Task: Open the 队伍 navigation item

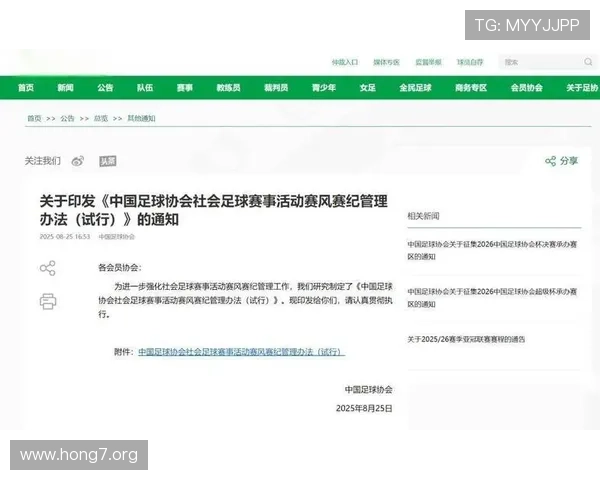Action: (x=145, y=88)
